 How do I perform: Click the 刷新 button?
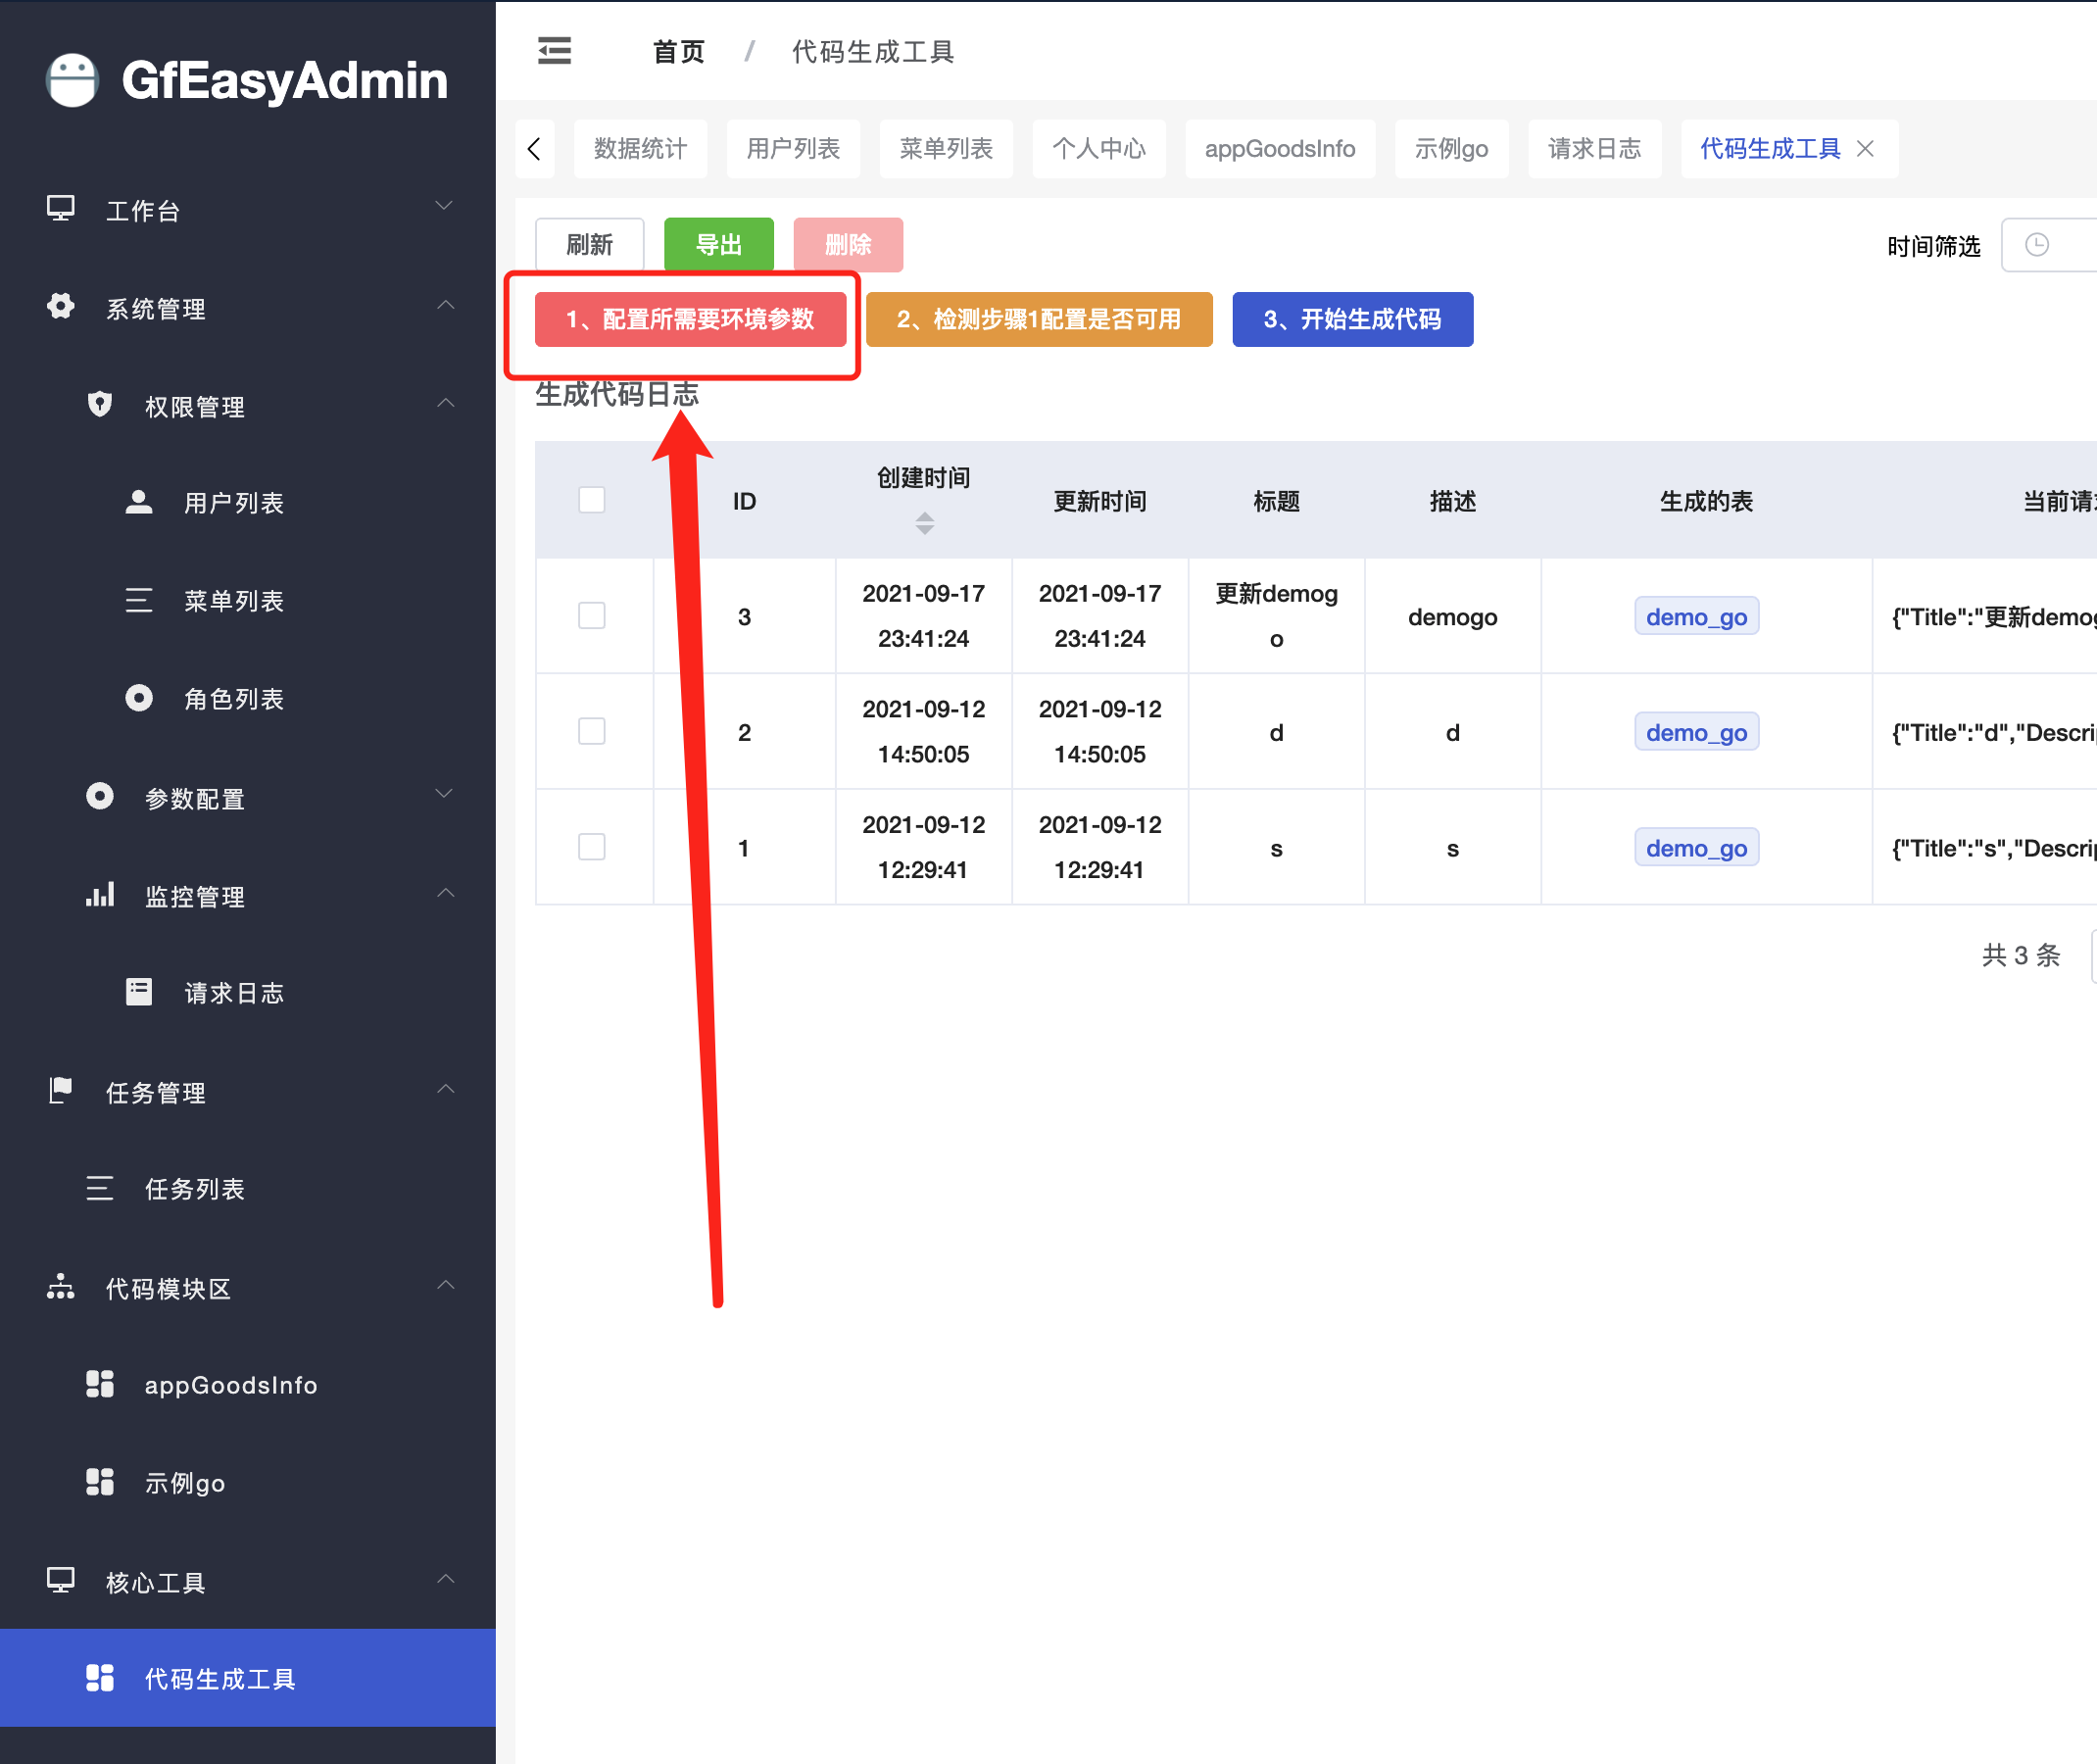click(x=590, y=245)
